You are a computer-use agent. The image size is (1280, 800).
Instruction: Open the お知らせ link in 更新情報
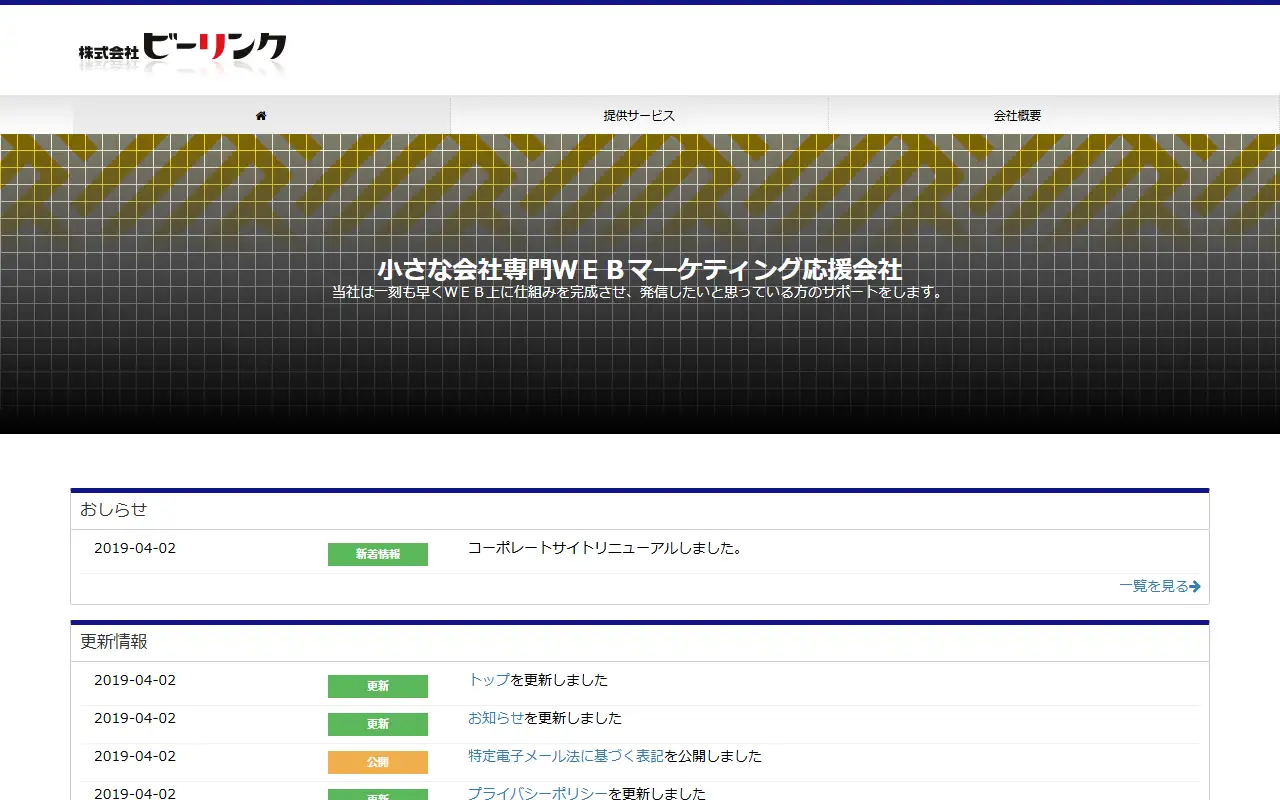point(496,718)
